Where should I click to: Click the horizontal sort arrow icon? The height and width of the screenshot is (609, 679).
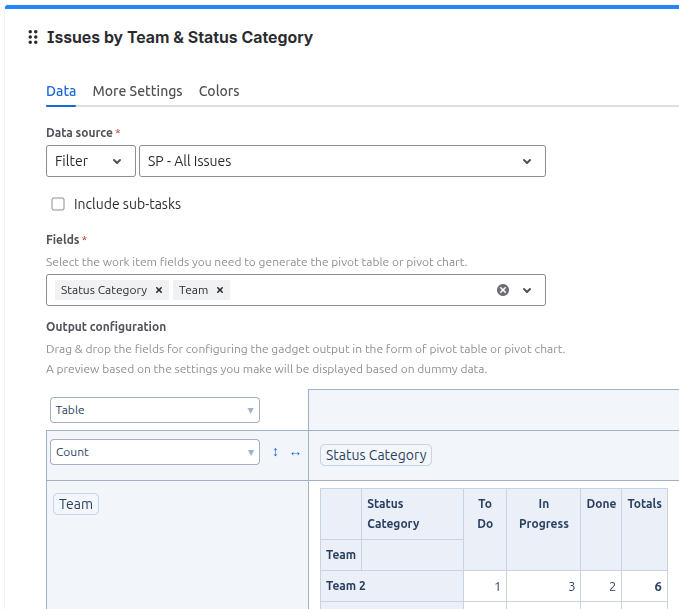coord(295,453)
